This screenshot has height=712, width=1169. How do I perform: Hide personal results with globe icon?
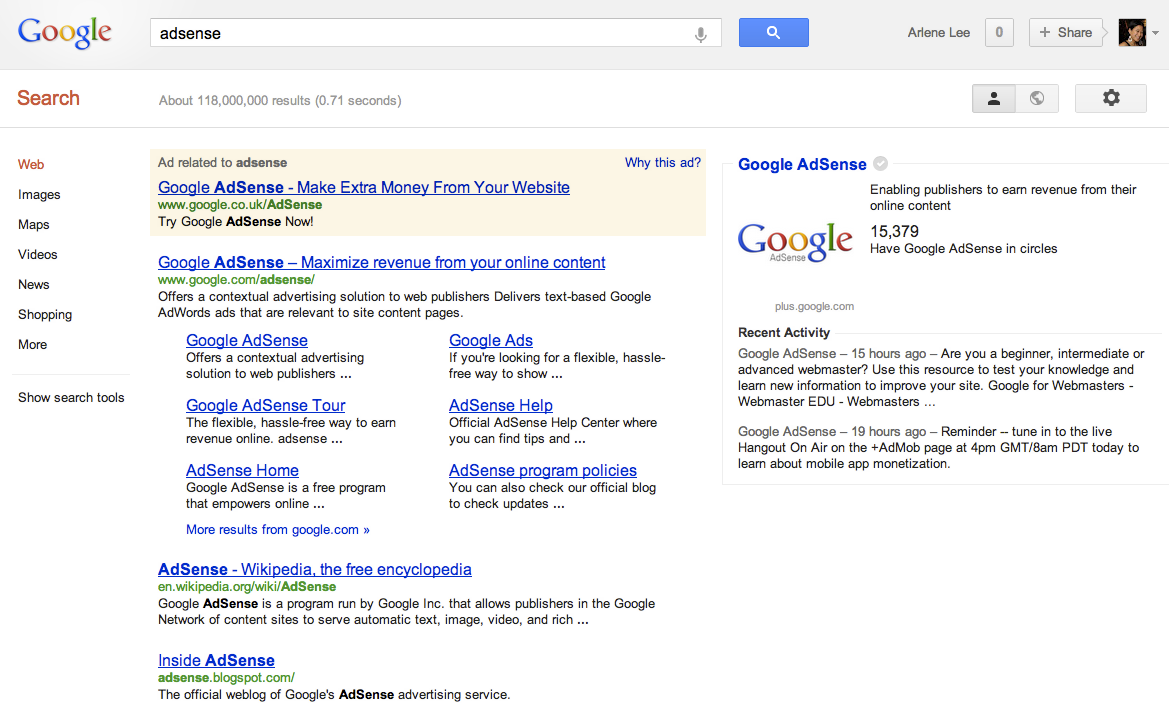click(x=1037, y=98)
